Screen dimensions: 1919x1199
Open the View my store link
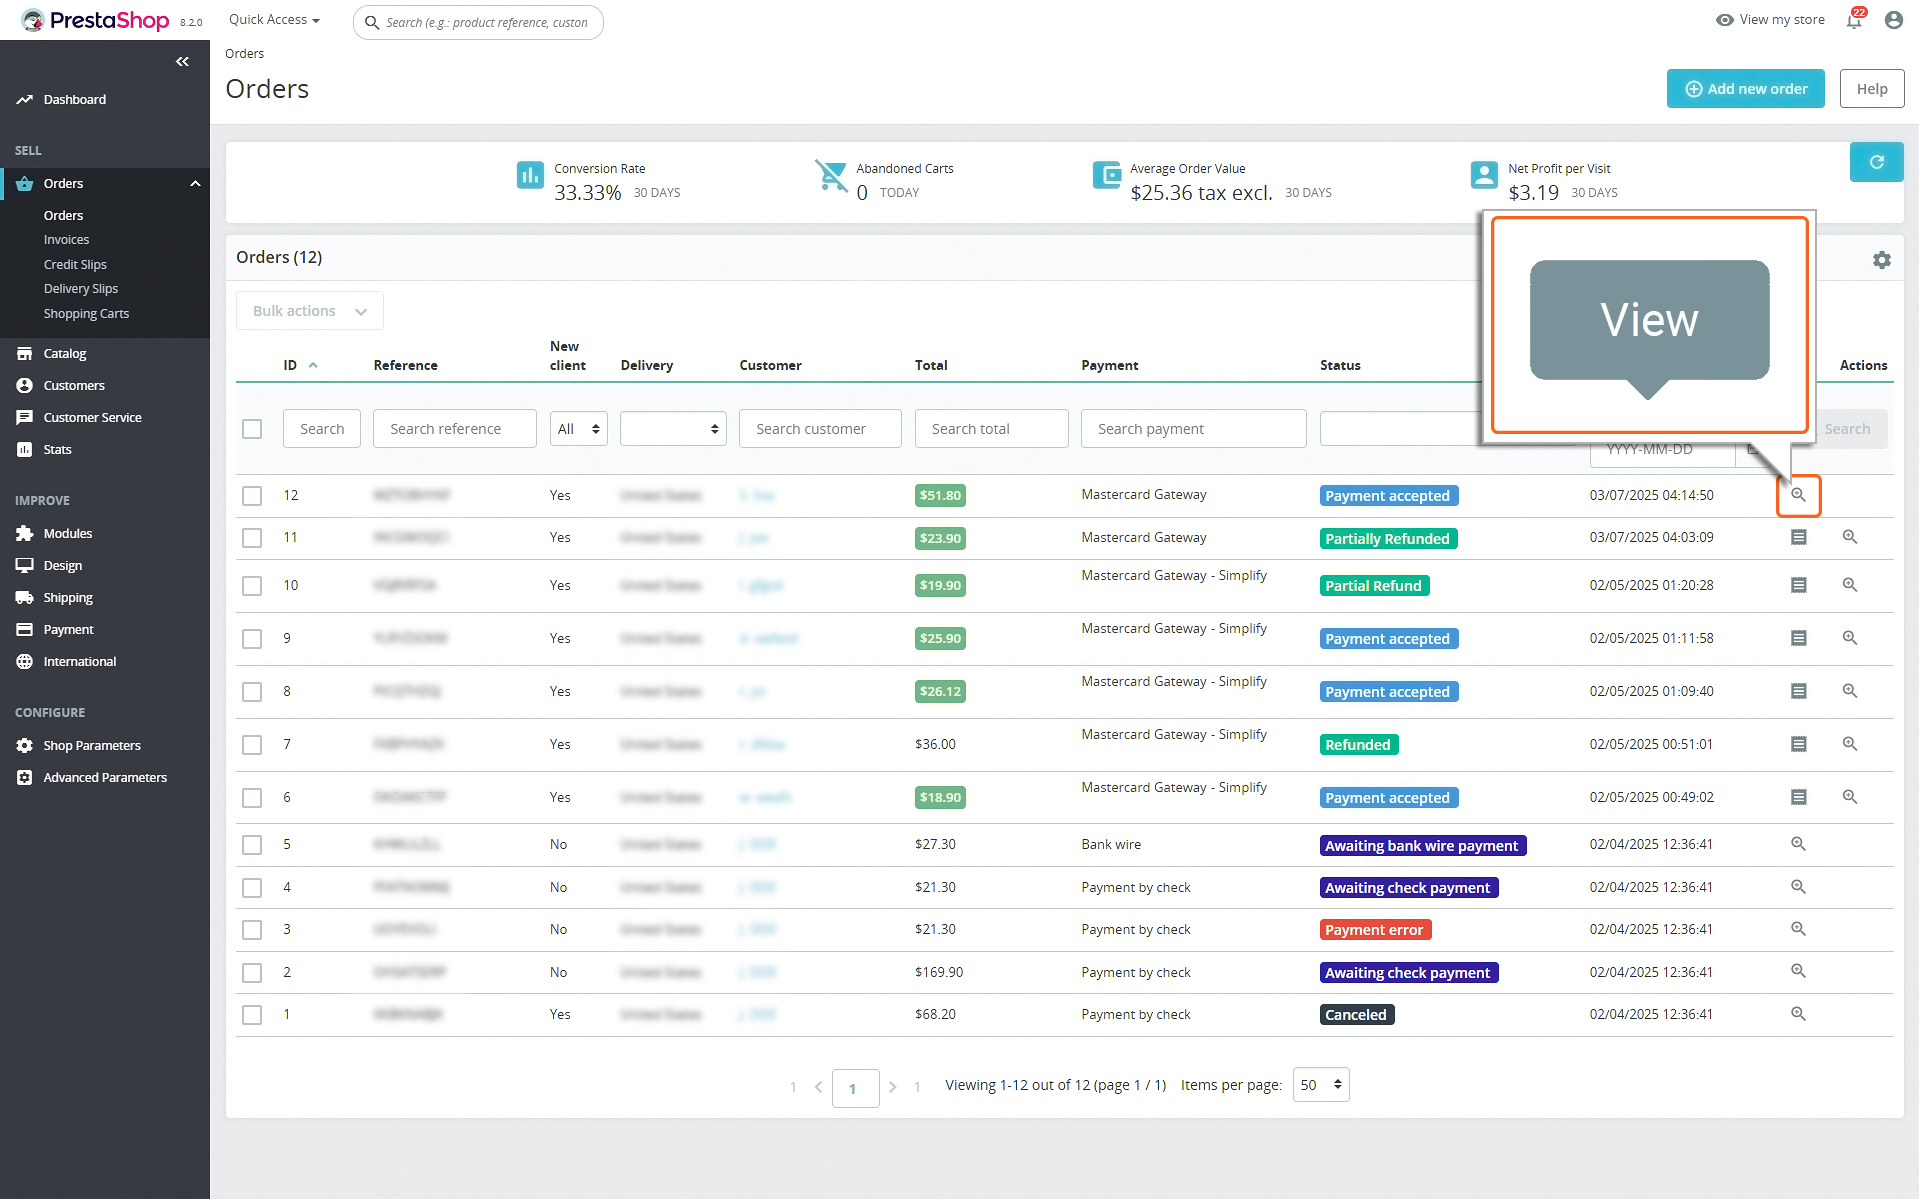click(x=1770, y=20)
